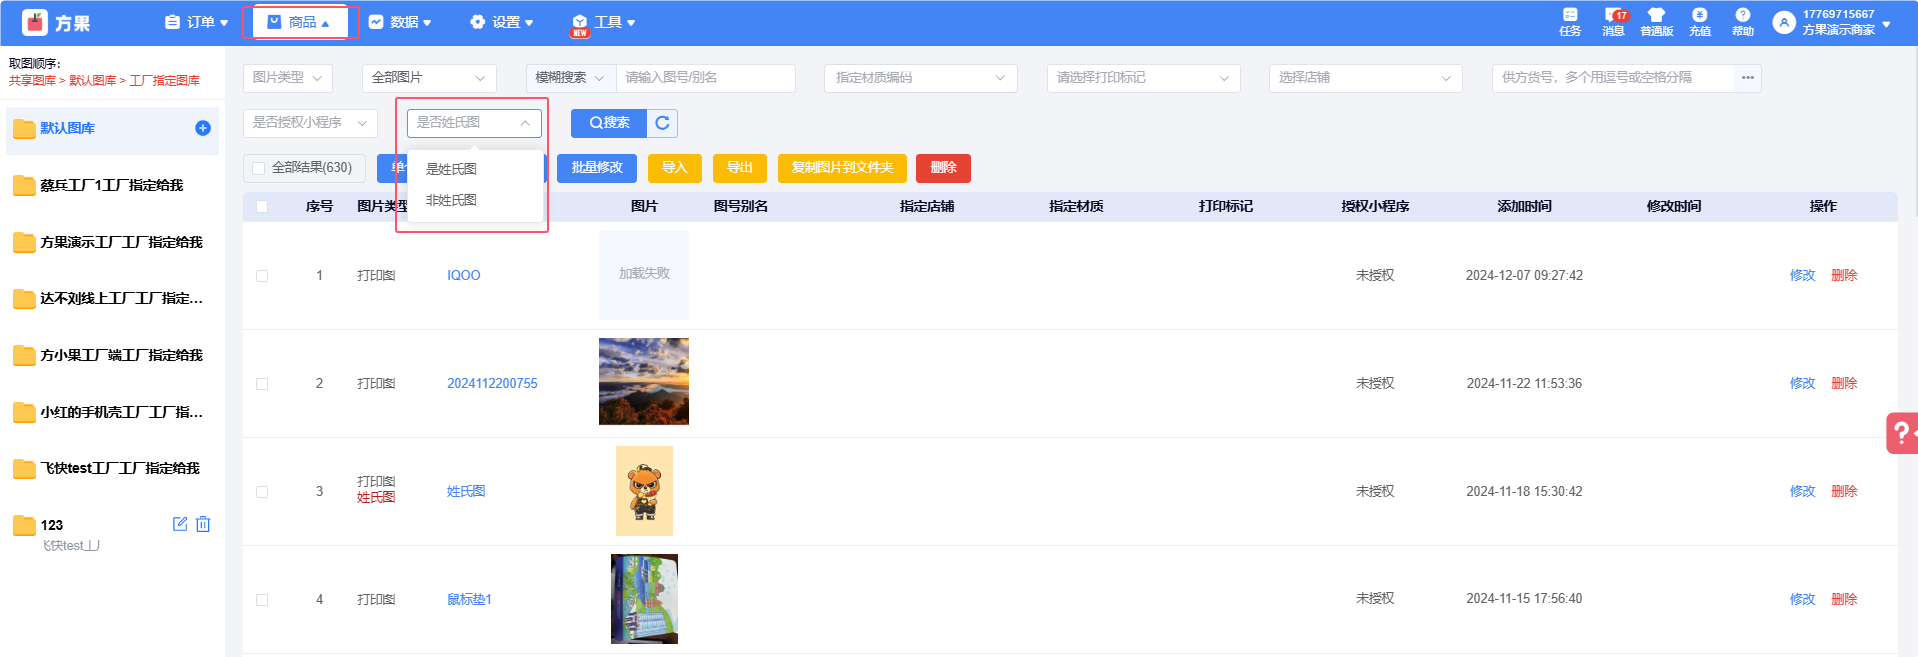Open the 数据 menu
This screenshot has height=657, width=1918.
[x=400, y=22]
